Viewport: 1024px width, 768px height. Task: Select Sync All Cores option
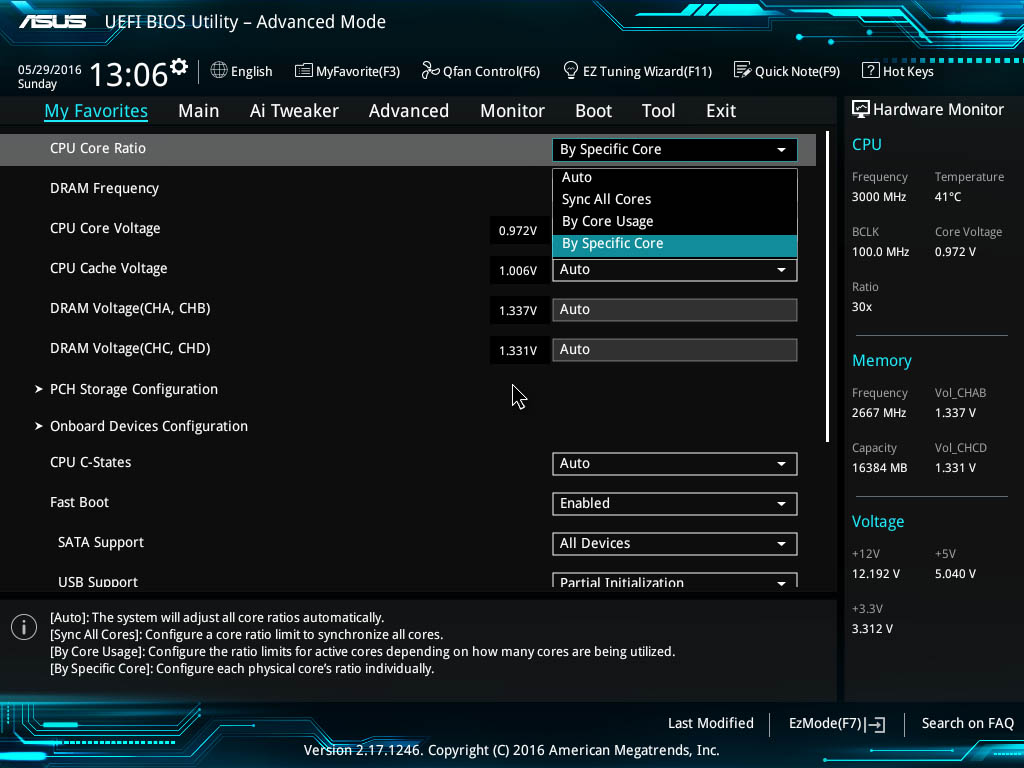coord(675,199)
